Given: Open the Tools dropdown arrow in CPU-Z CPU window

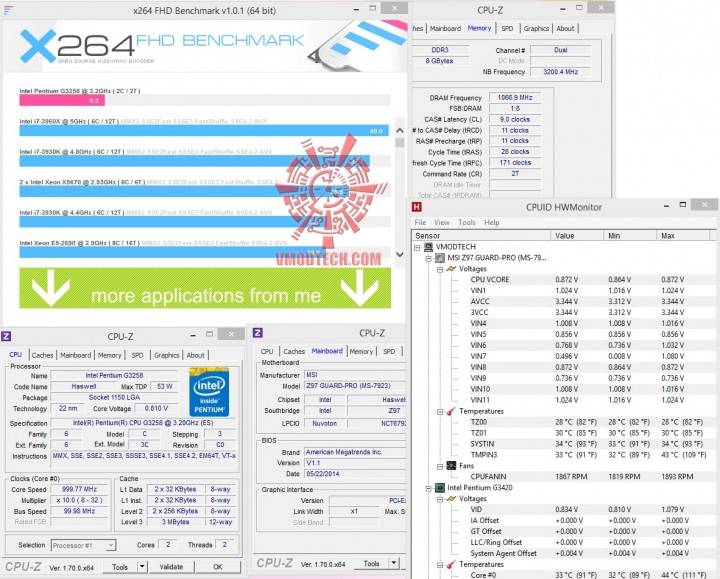Looking at the screenshot, I should tap(142, 567).
